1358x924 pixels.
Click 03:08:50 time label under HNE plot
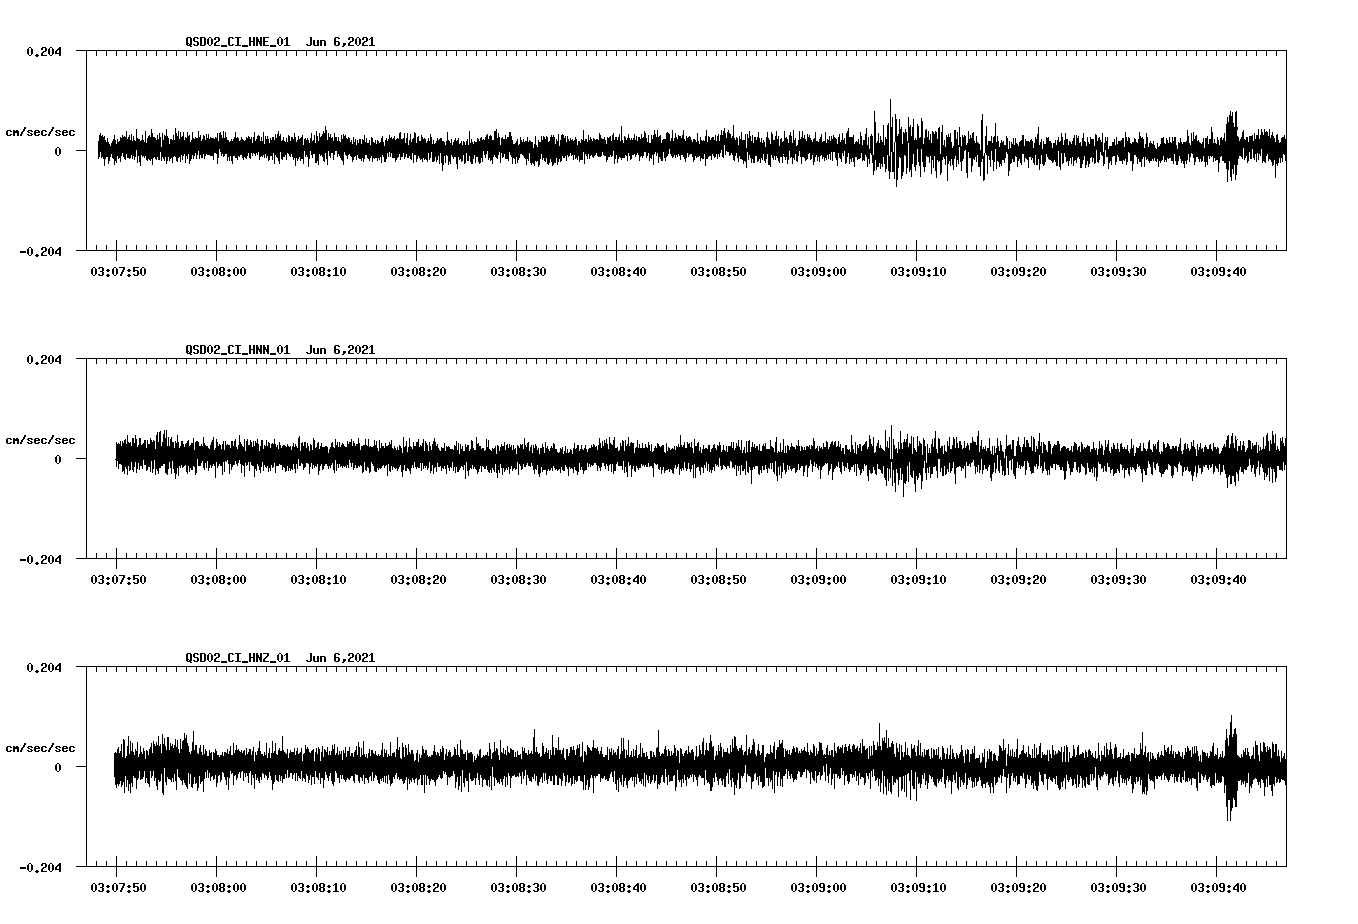718,271
